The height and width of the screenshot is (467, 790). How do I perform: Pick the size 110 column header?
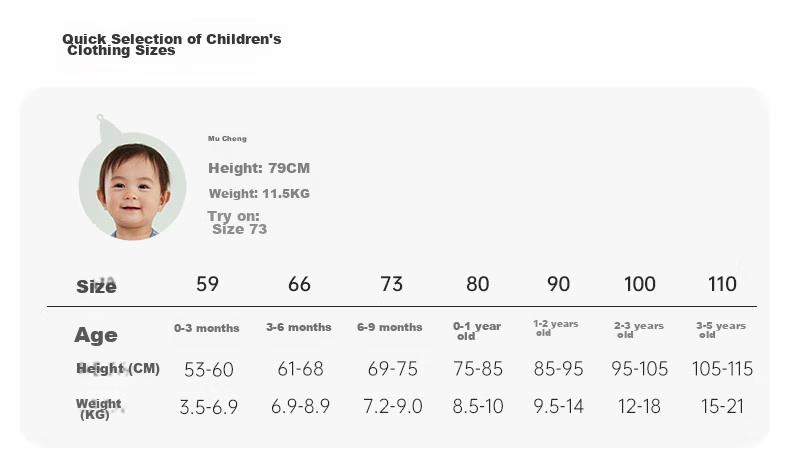722,284
